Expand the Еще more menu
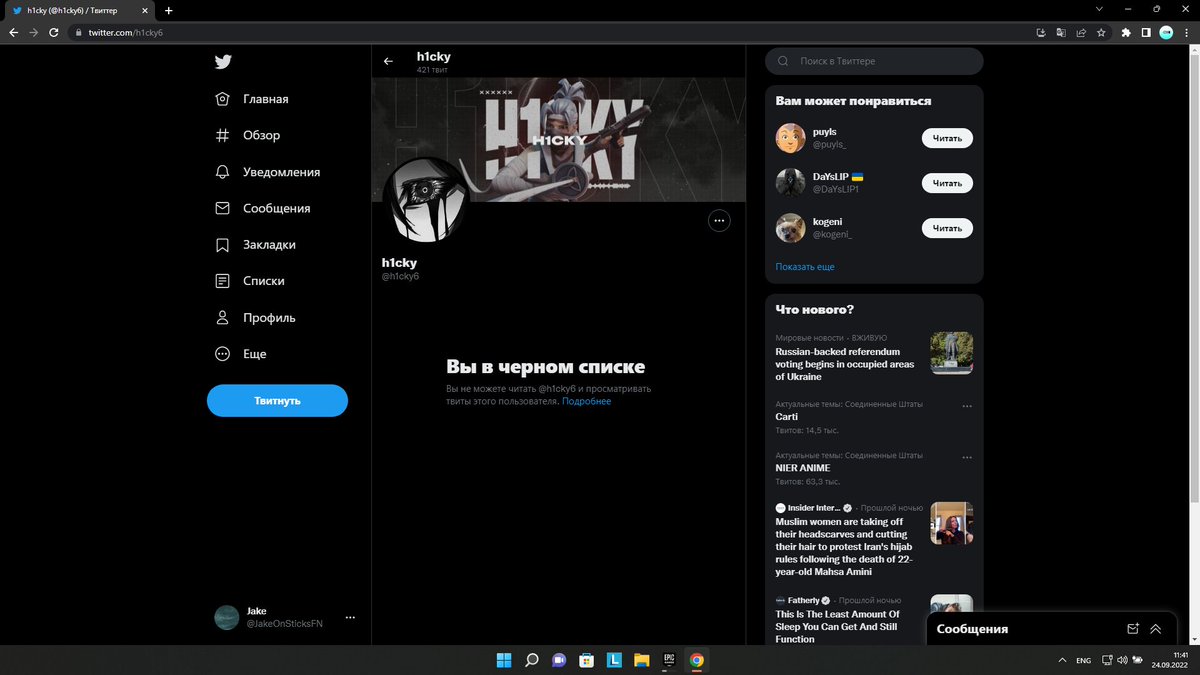1200x675 pixels. point(241,354)
